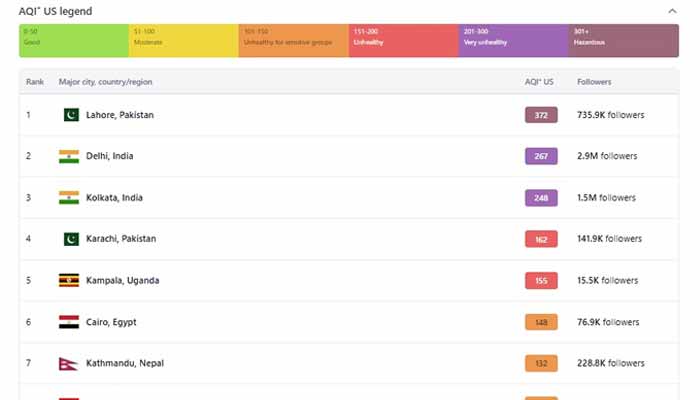Click the Egypt flag beside Cairo

68,322
